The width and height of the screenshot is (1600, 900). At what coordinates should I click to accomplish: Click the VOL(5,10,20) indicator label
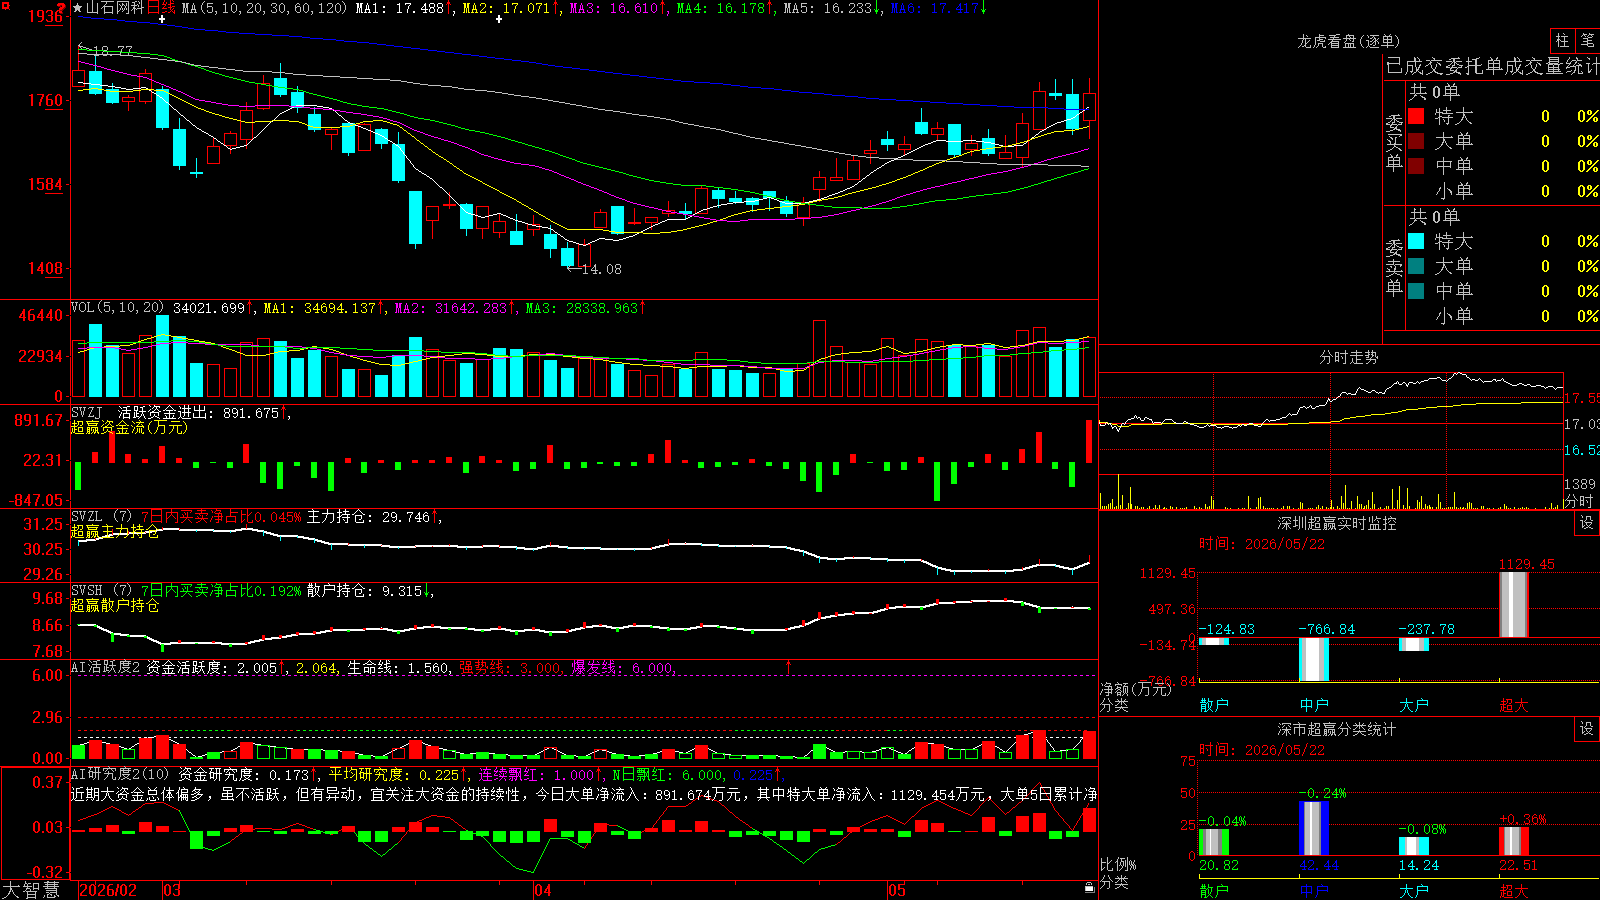(x=117, y=308)
